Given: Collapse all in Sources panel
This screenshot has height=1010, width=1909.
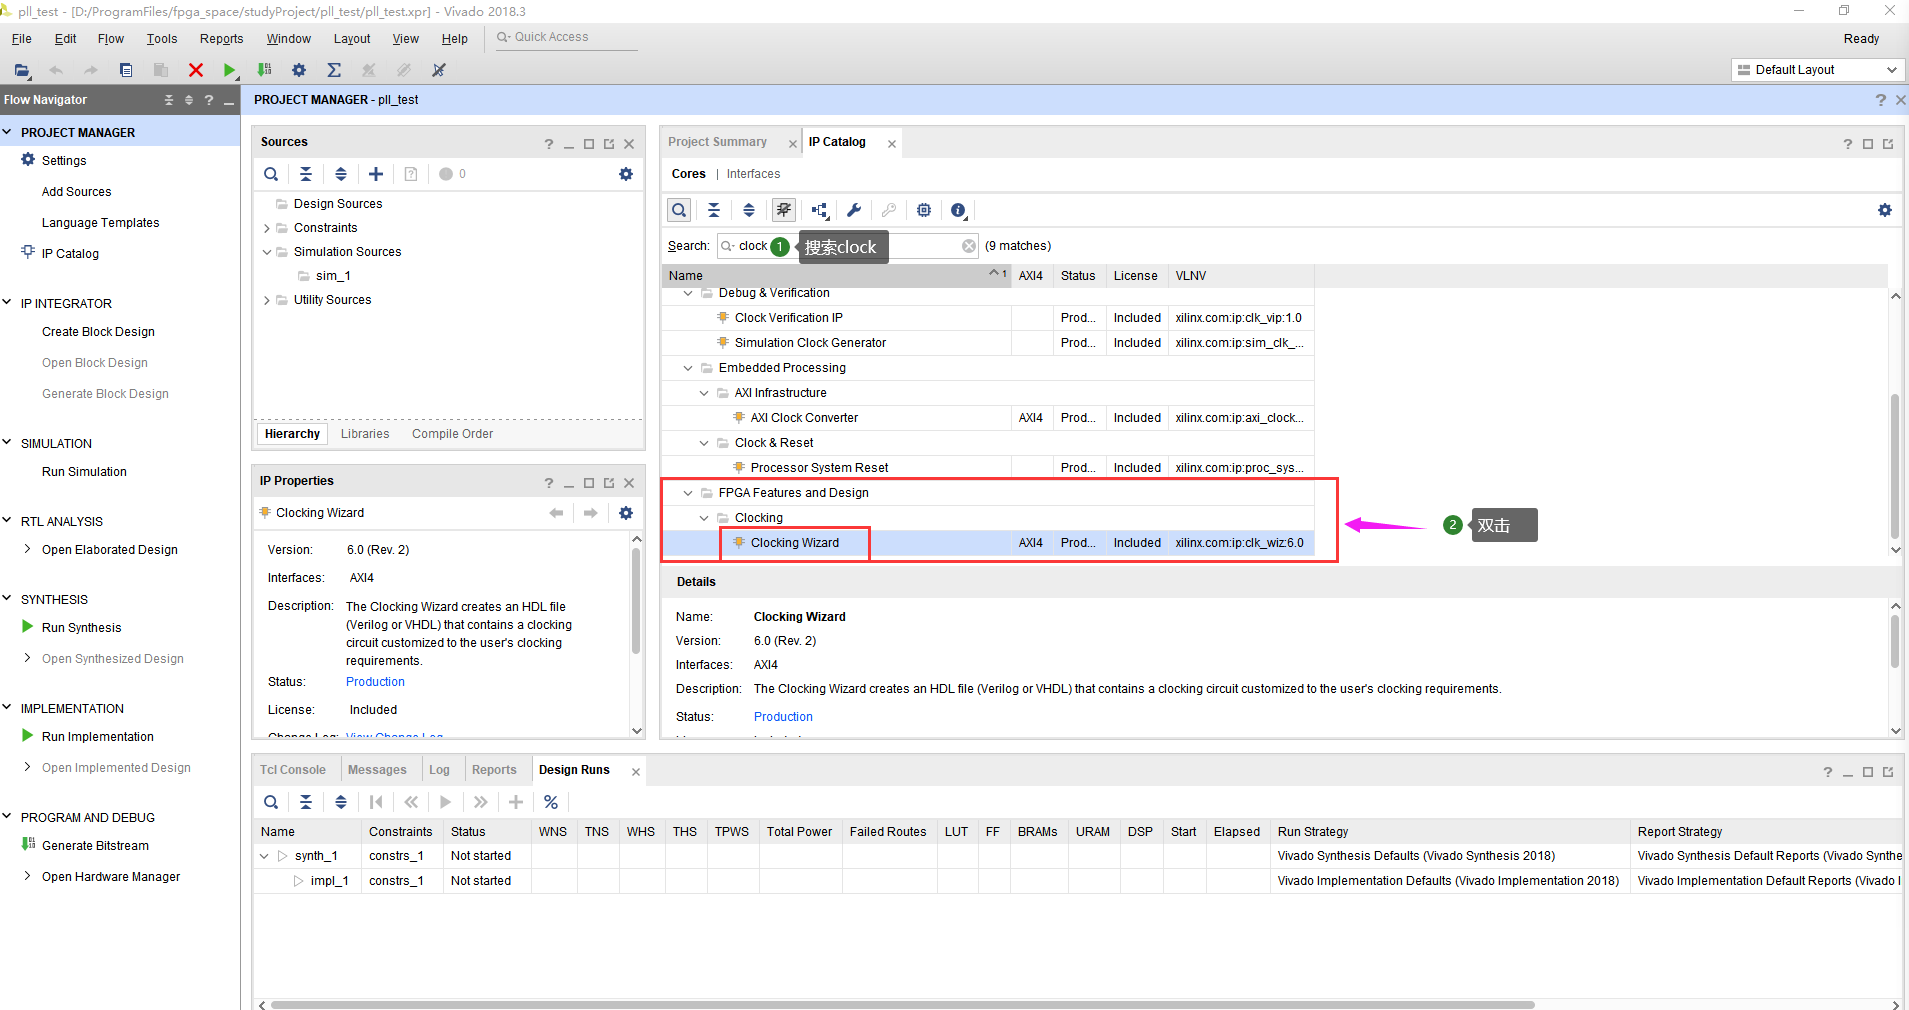Looking at the screenshot, I should coord(306,174).
